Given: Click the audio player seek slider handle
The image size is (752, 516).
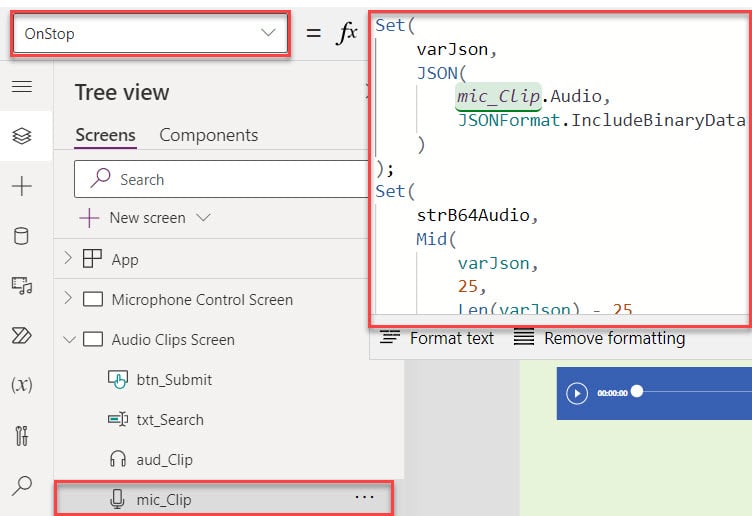Looking at the screenshot, I should [637, 391].
